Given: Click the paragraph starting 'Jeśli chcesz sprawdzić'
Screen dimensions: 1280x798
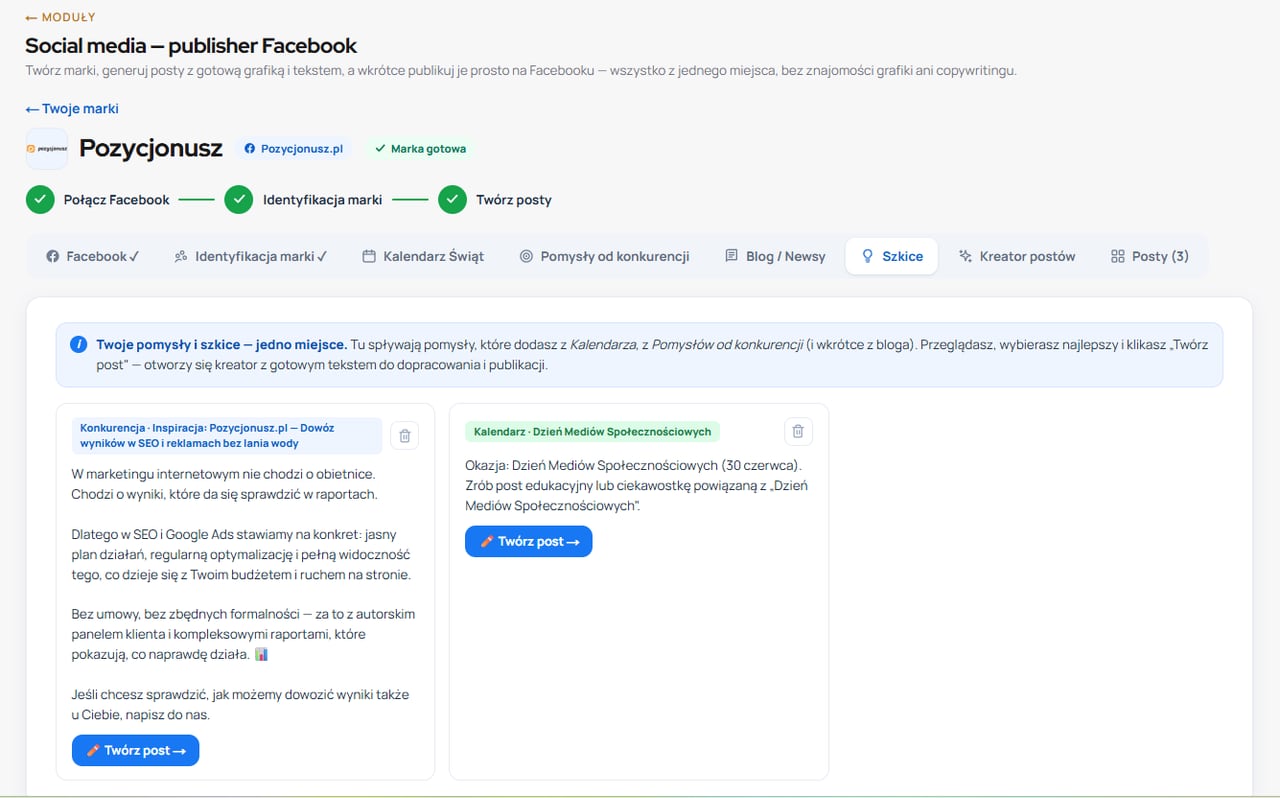Looking at the screenshot, I should point(240,704).
